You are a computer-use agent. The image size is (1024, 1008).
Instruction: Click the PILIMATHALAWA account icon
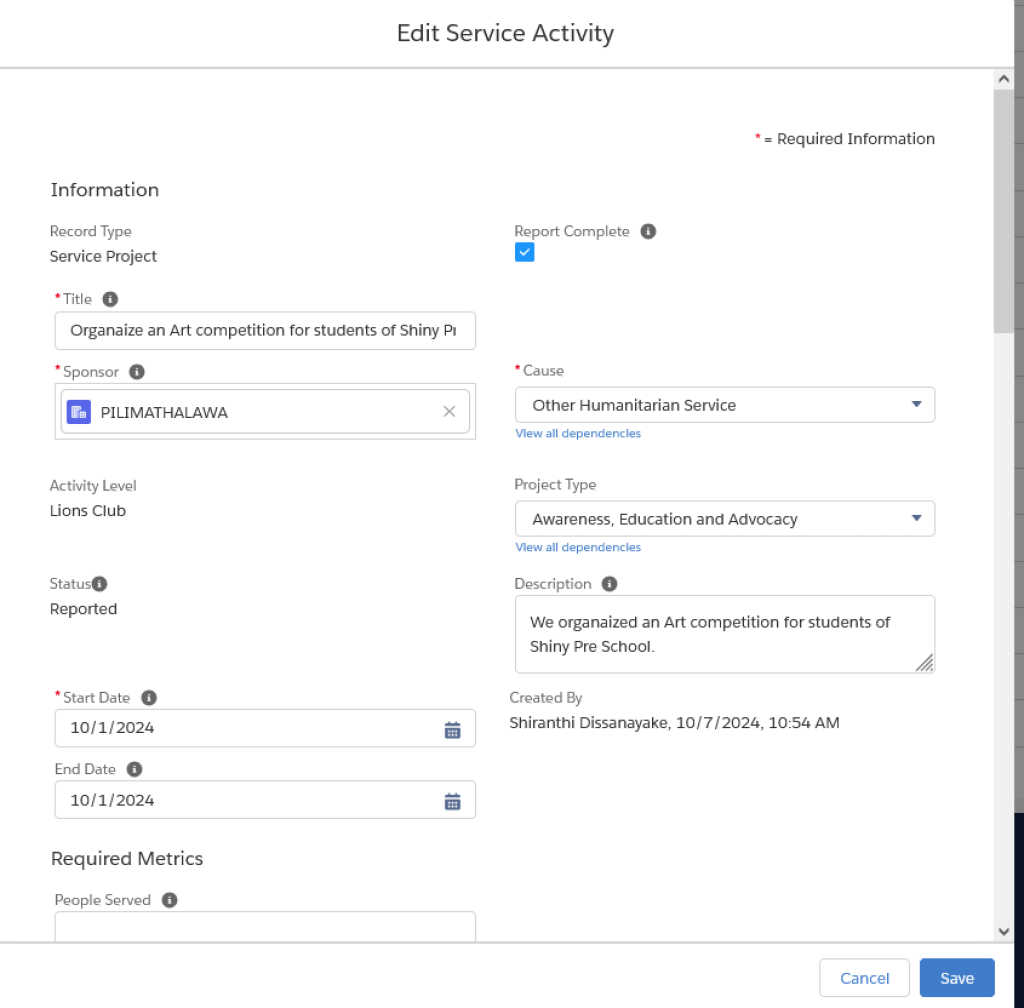[x=79, y=412]
